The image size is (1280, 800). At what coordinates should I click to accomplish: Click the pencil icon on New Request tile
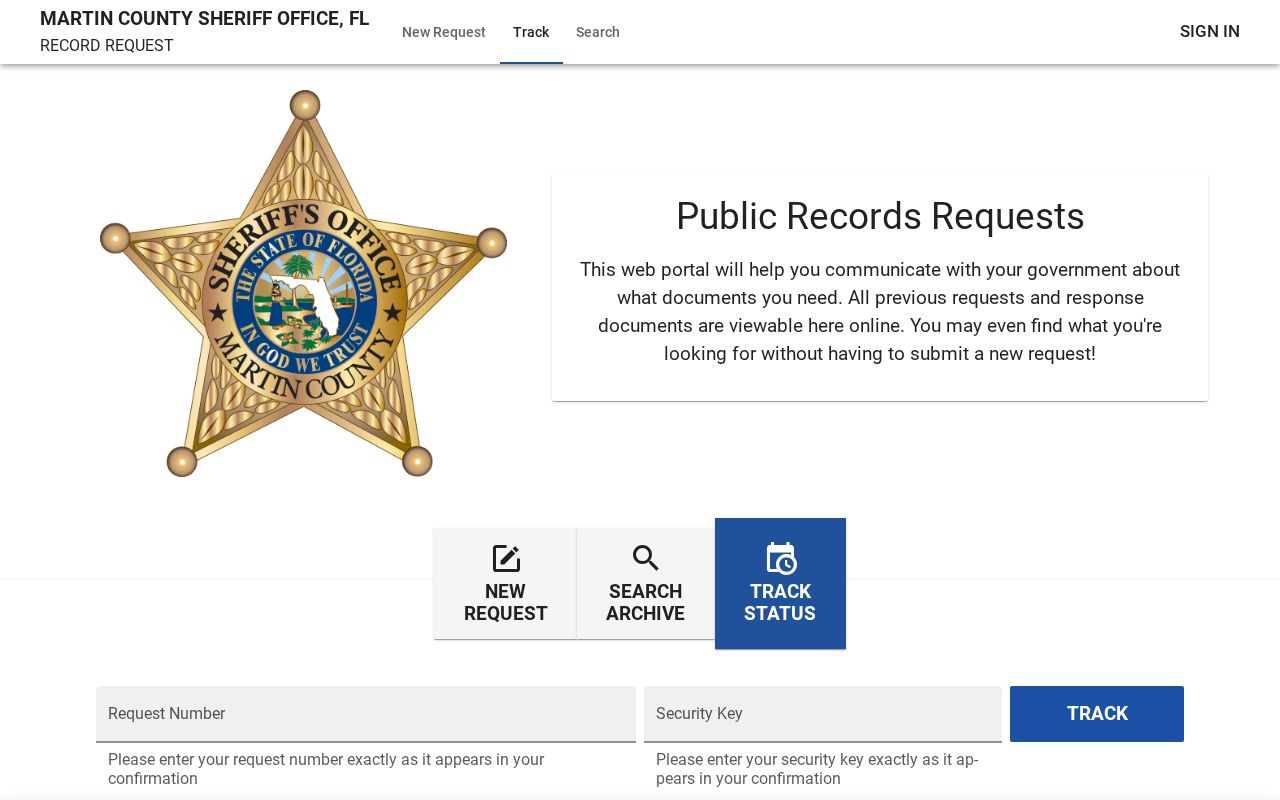click(506, 558)
